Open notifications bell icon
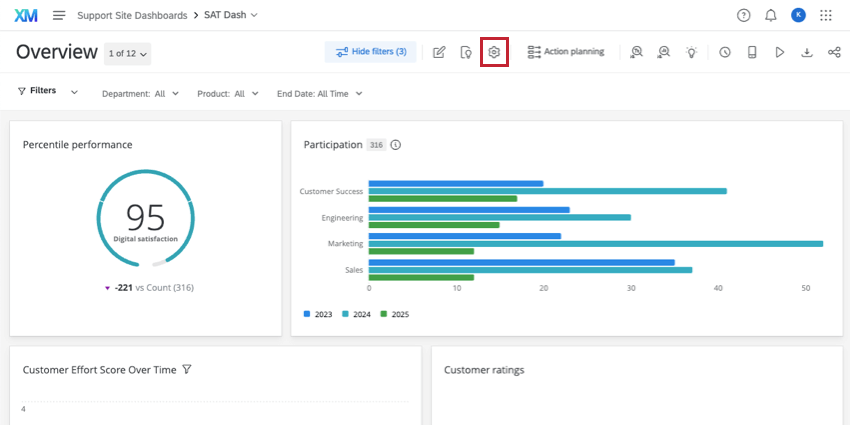The width and height of the screenshot is (850, 425). click(771, 15)
